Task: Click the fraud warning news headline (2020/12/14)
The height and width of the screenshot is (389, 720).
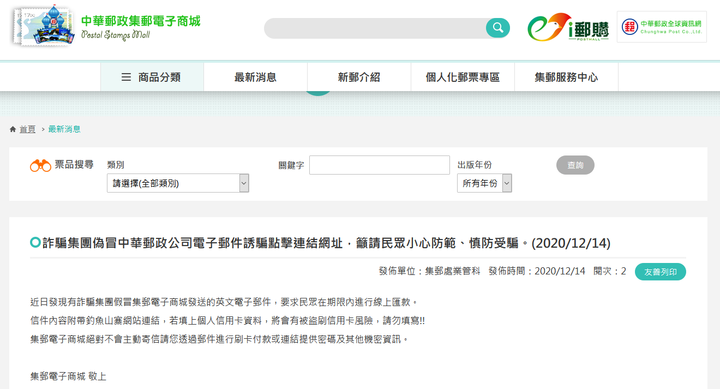Action: [326, 243]
